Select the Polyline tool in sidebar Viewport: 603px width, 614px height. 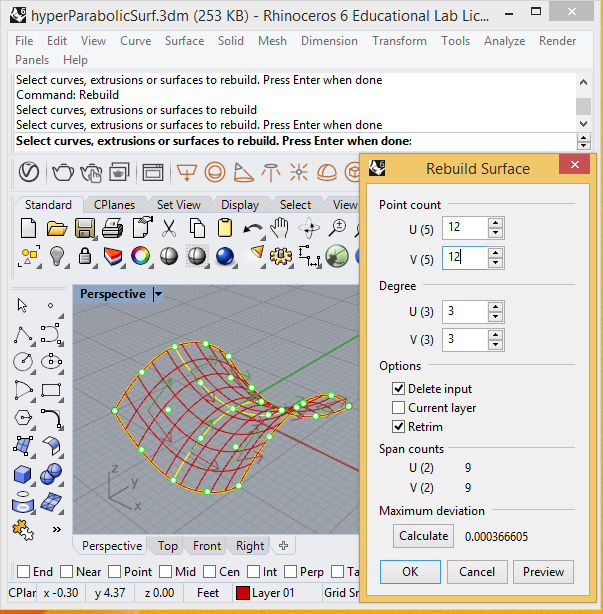click(x=23, y=335)
